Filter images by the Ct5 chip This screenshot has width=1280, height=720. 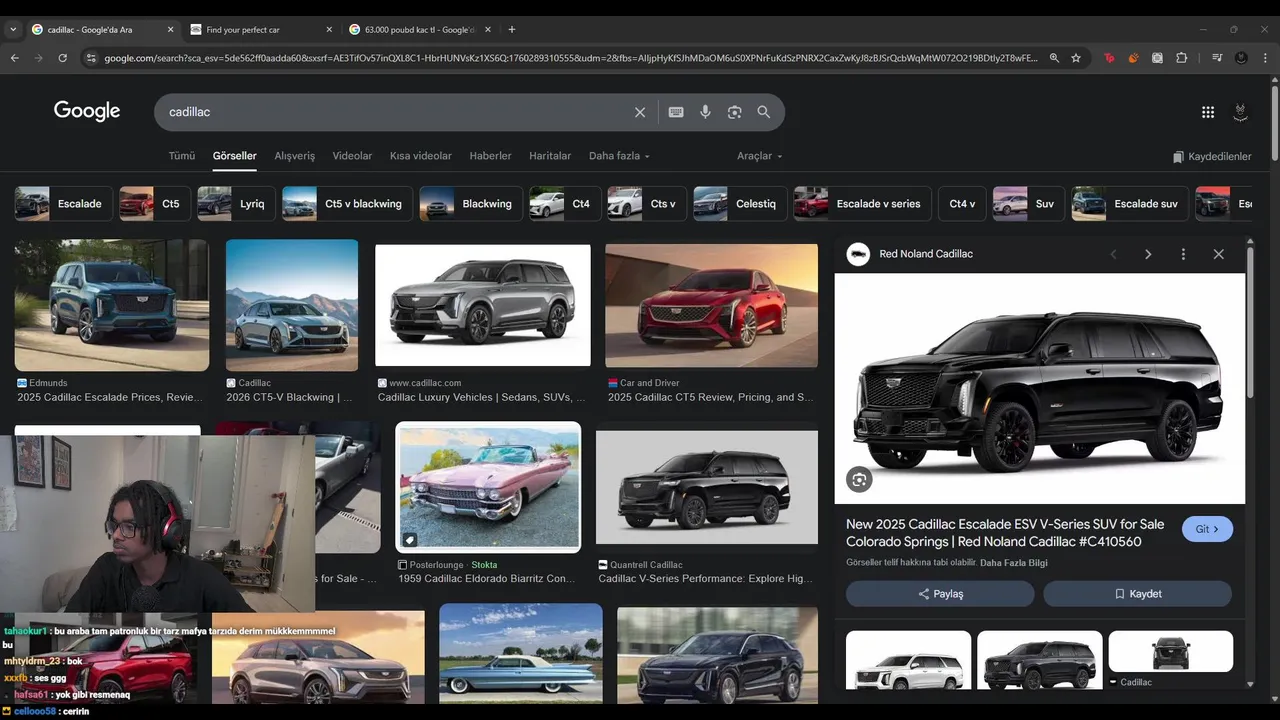154,204
